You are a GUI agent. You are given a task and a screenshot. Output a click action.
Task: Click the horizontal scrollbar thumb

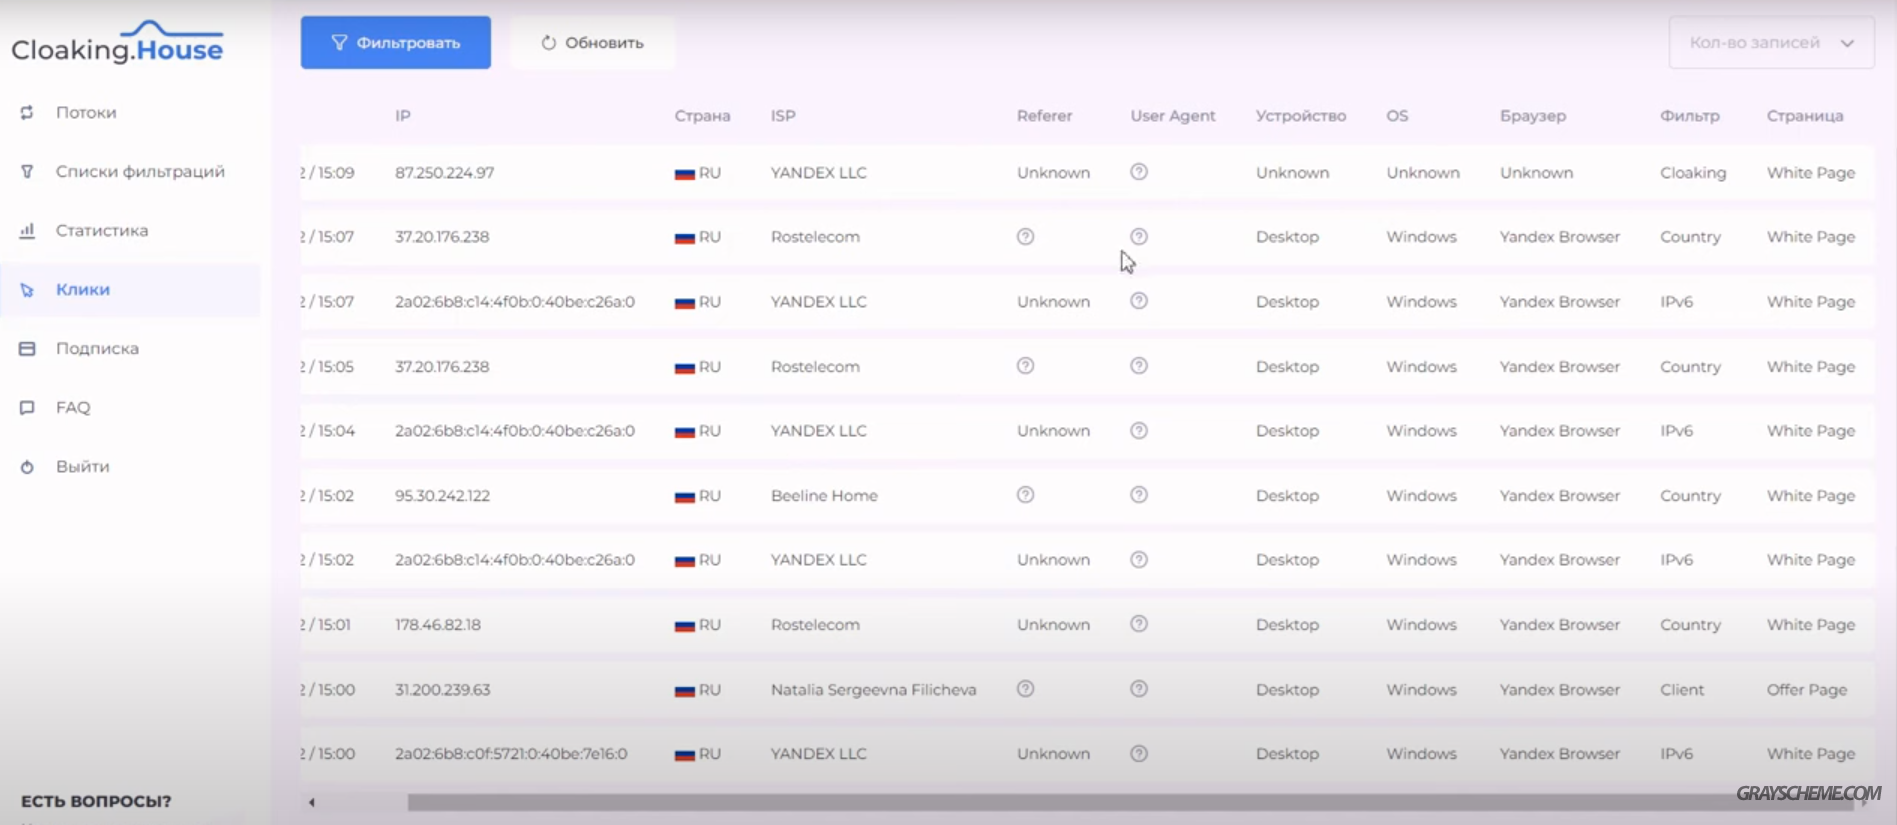(x=1130, y=802)
